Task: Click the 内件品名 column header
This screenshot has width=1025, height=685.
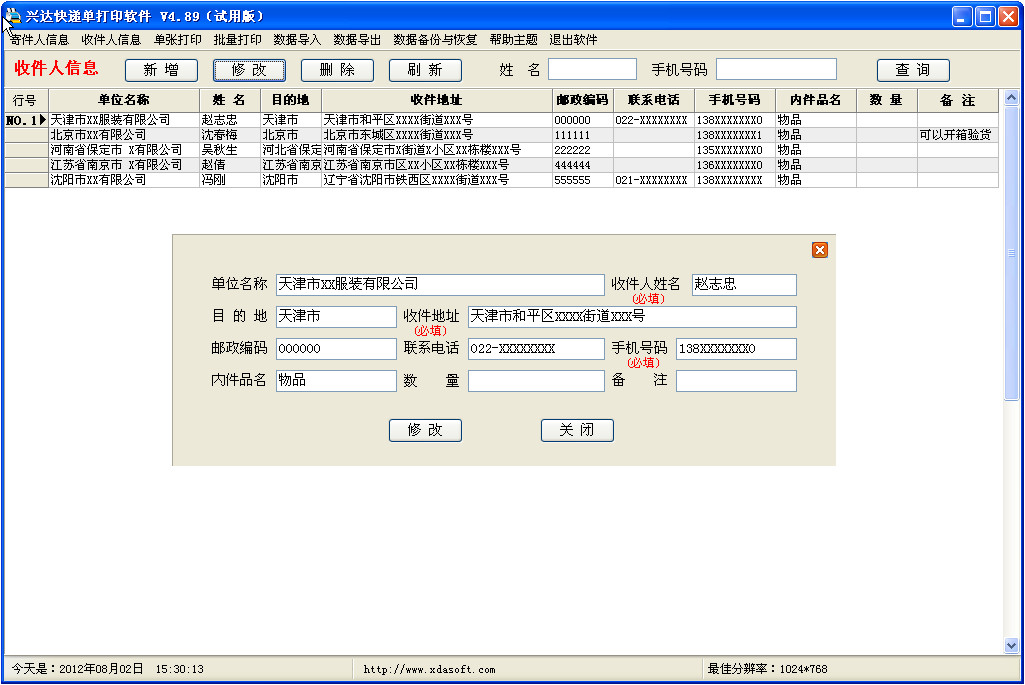Action: [816, 101]
